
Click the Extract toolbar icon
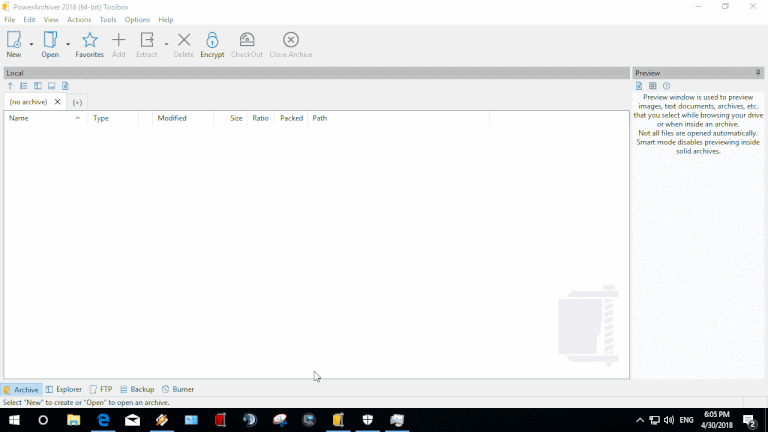click(146, 40)
